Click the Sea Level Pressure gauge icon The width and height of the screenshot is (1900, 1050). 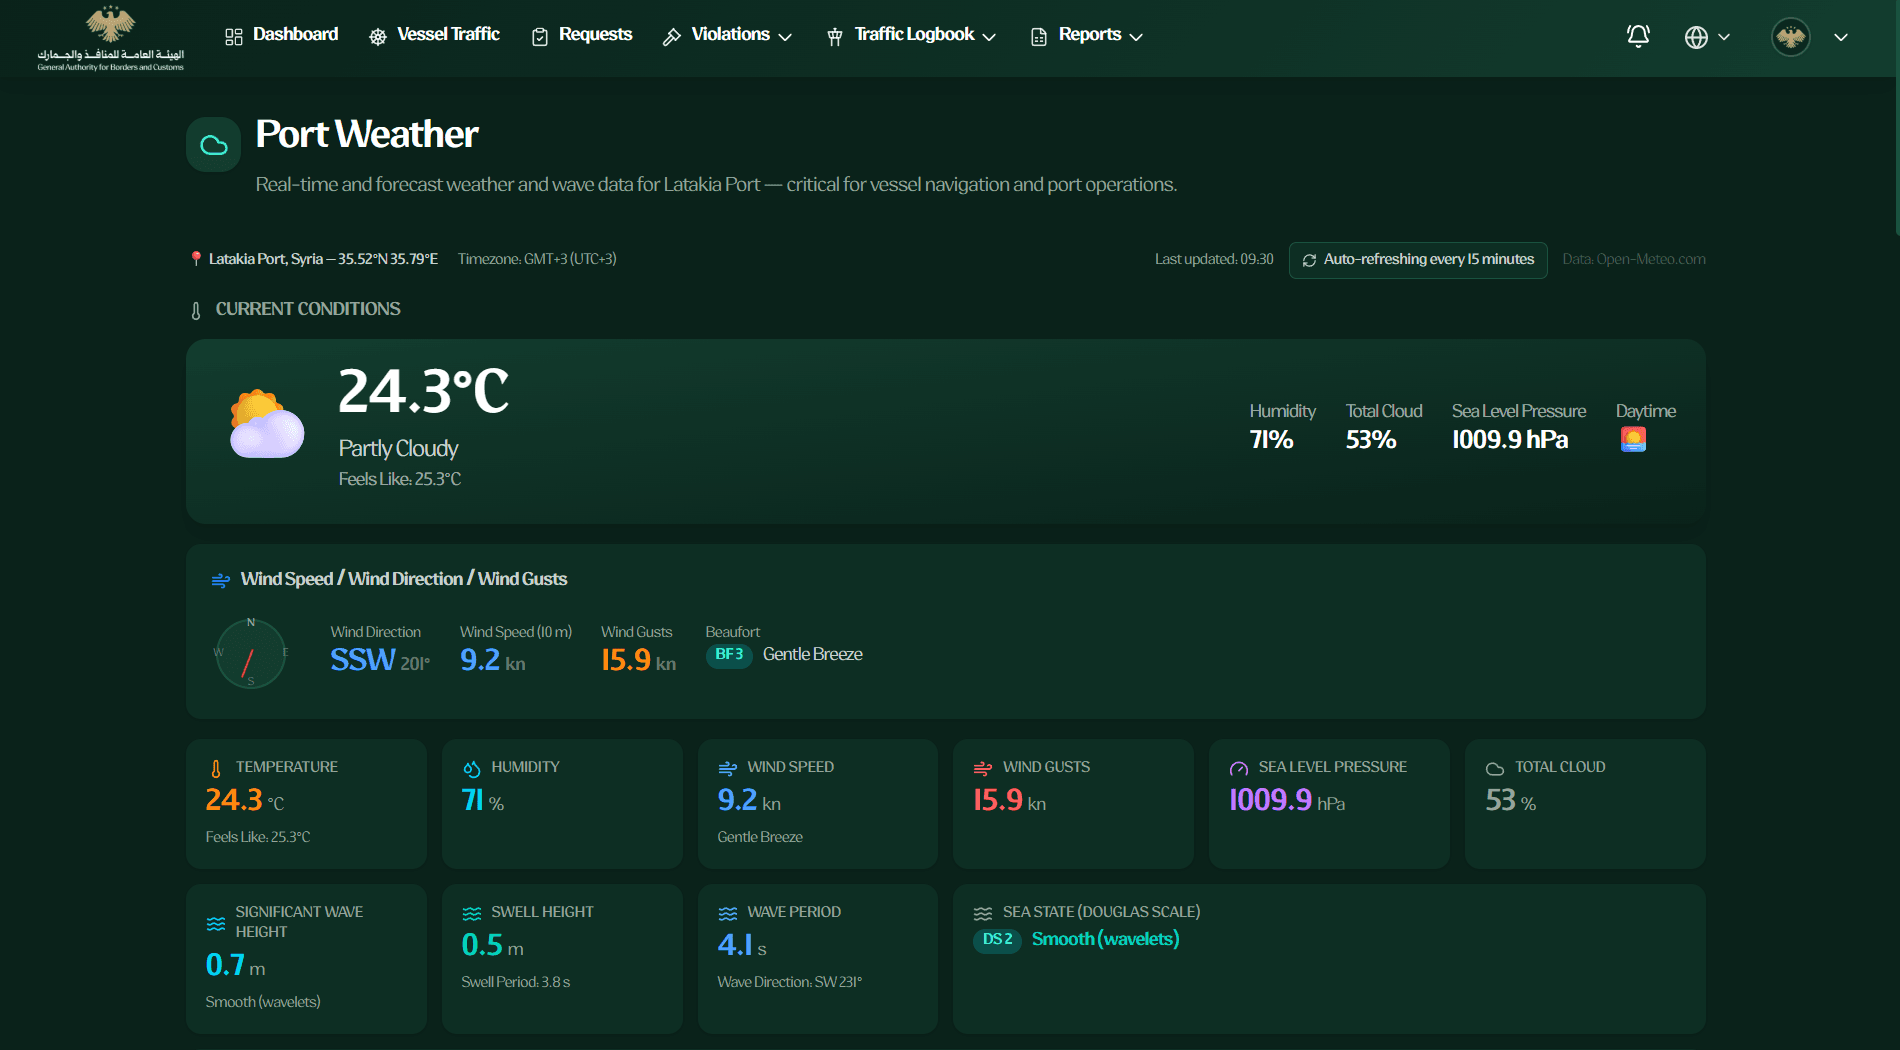pyautogui.click(x=1239, y=768)
